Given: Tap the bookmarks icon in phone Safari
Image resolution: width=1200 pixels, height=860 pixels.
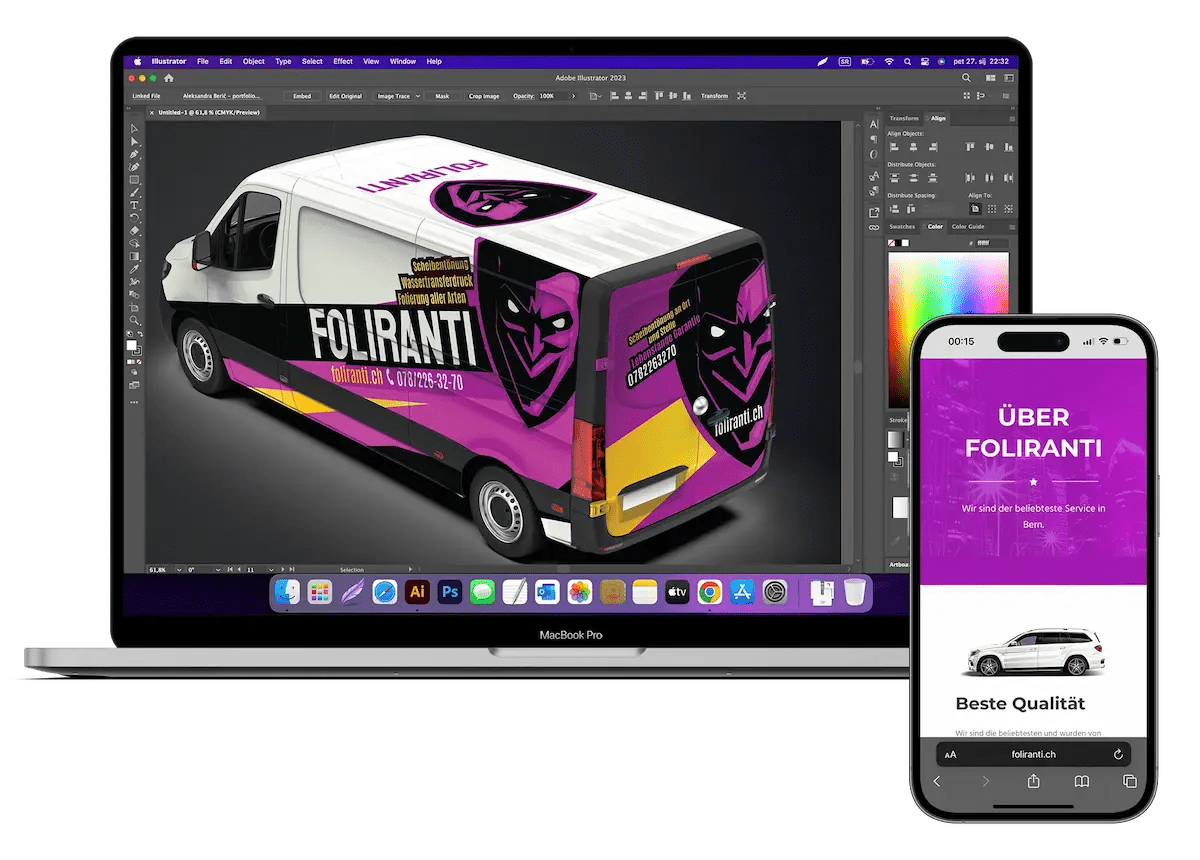Looking at the screenshot, I should click(x=1082, y=781).
